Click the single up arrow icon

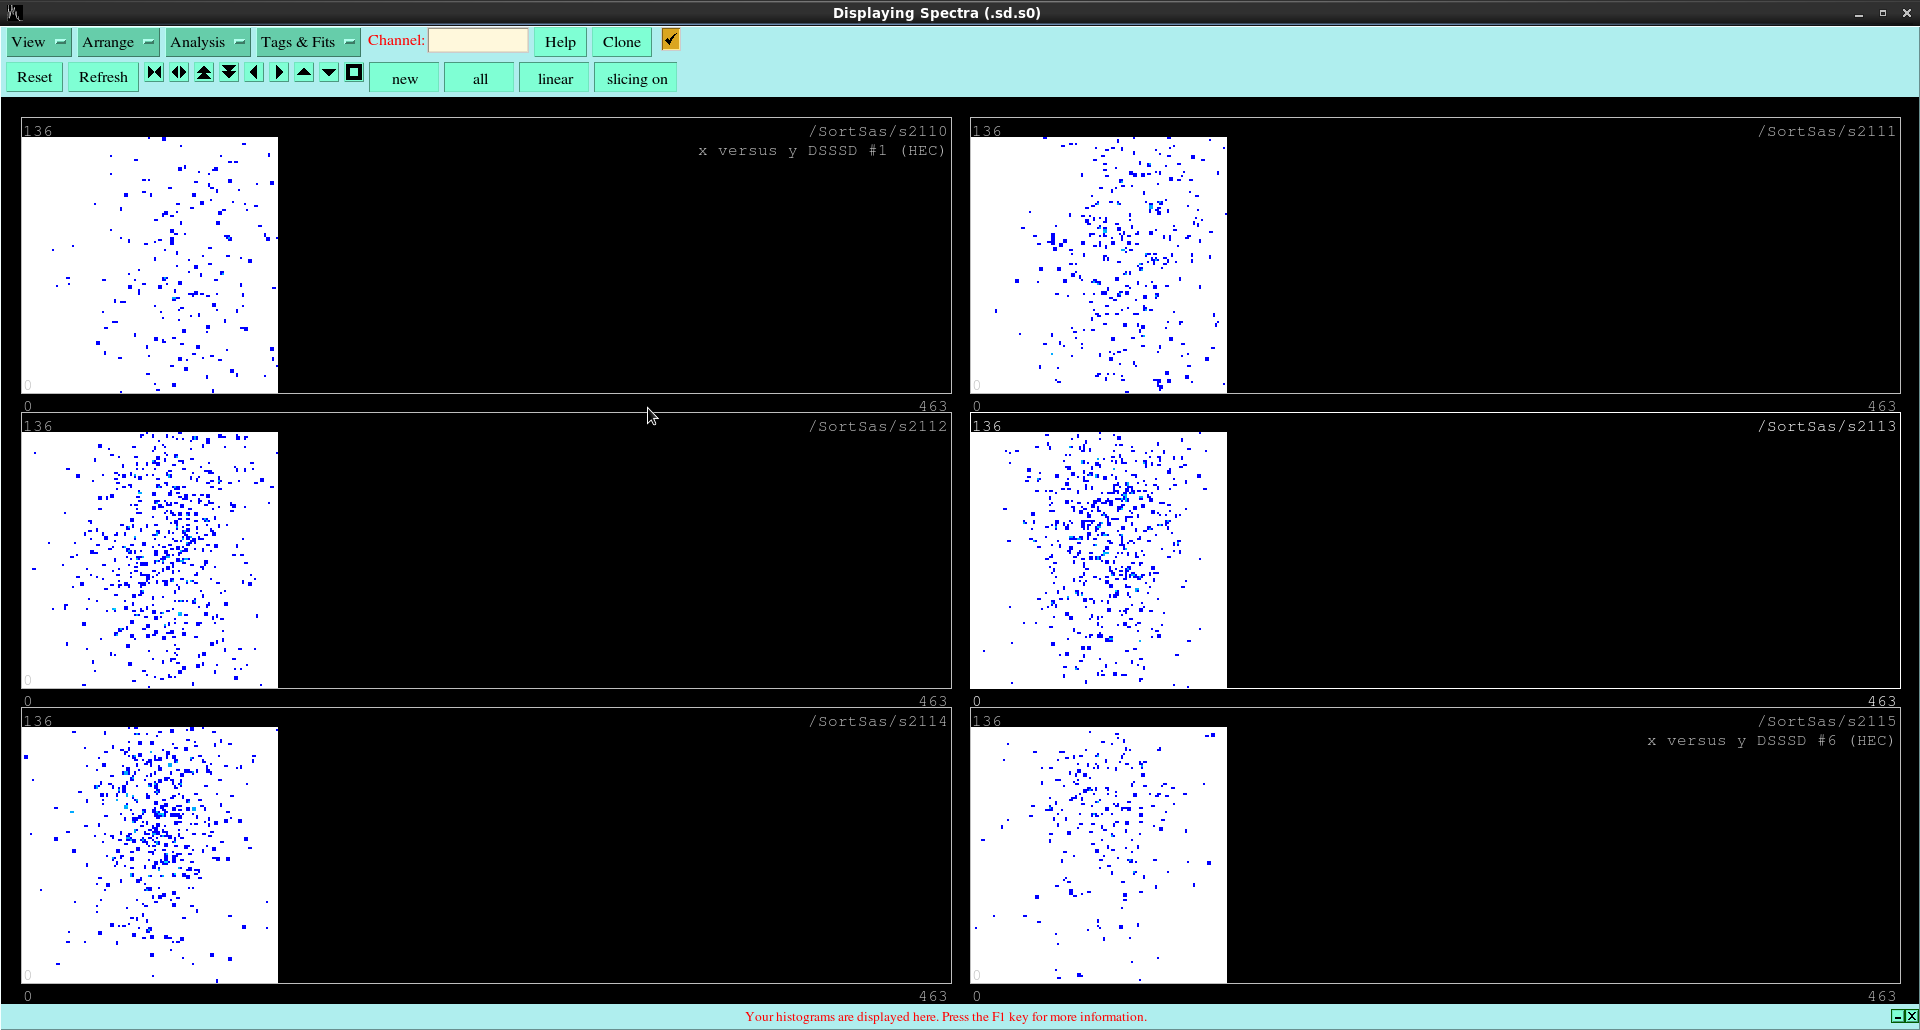[x=304, y=72]
